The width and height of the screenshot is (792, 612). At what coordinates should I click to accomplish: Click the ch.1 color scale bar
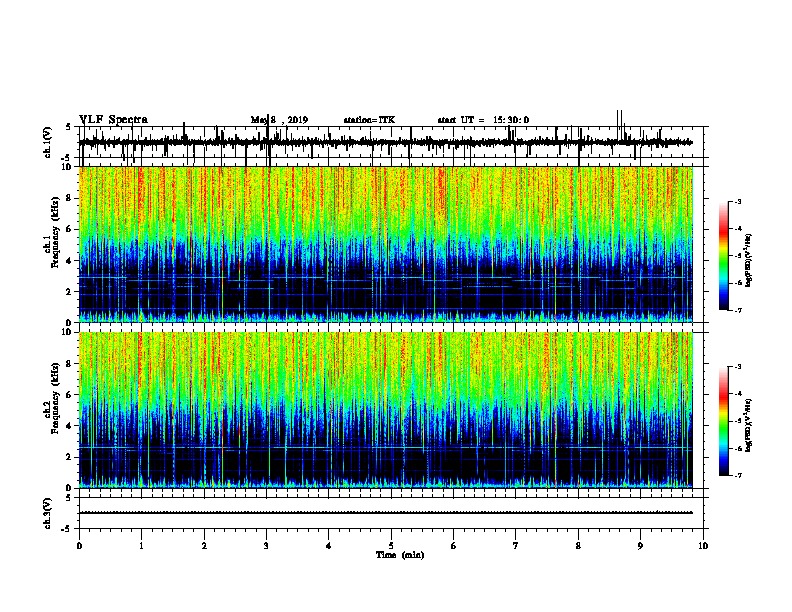(724, 256)
